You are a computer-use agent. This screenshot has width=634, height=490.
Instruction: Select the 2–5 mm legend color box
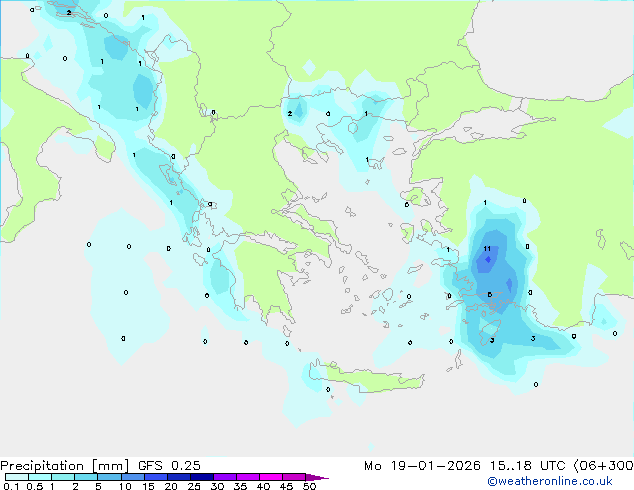click(x=86, y=477)
